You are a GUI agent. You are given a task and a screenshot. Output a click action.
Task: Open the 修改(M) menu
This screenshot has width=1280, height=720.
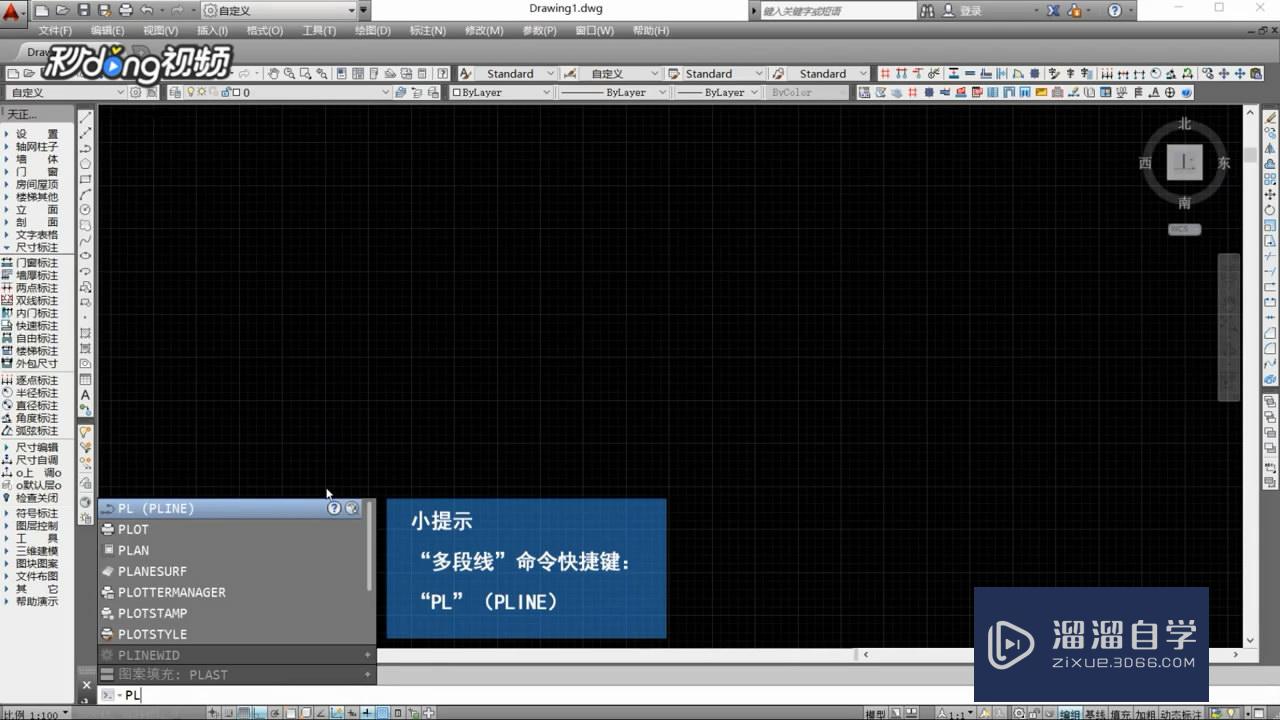(484, 30)
